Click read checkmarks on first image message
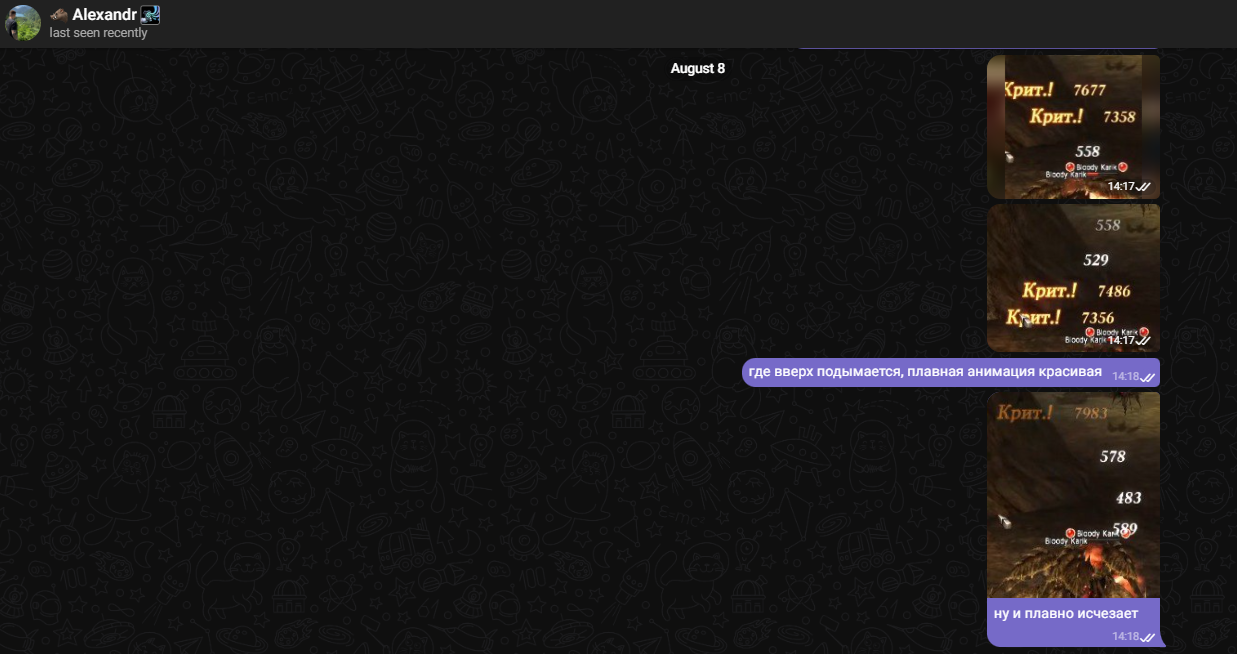The width and height of the screenshot is (1237, 654). (x=1144, y=187)
